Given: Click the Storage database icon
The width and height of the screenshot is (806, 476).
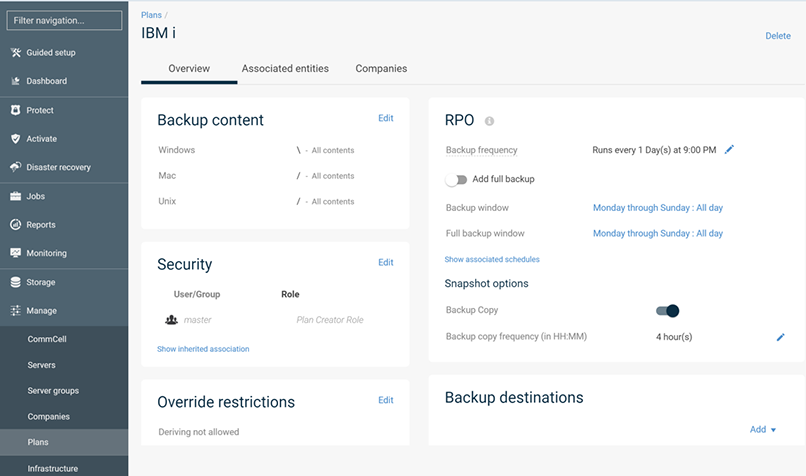Looking at the screenshot, I should pyautogui.click(x=15, y=282).
